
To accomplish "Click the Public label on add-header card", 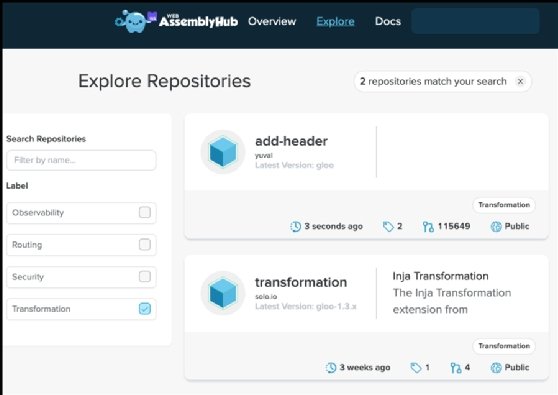I will coord(517,226).
